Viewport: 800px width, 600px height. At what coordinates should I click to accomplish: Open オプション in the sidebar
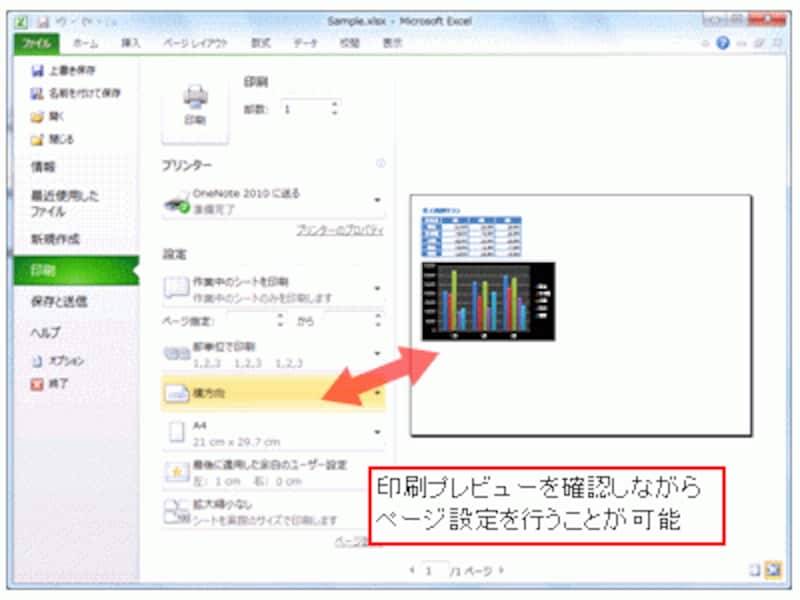[x=58, y=361]
